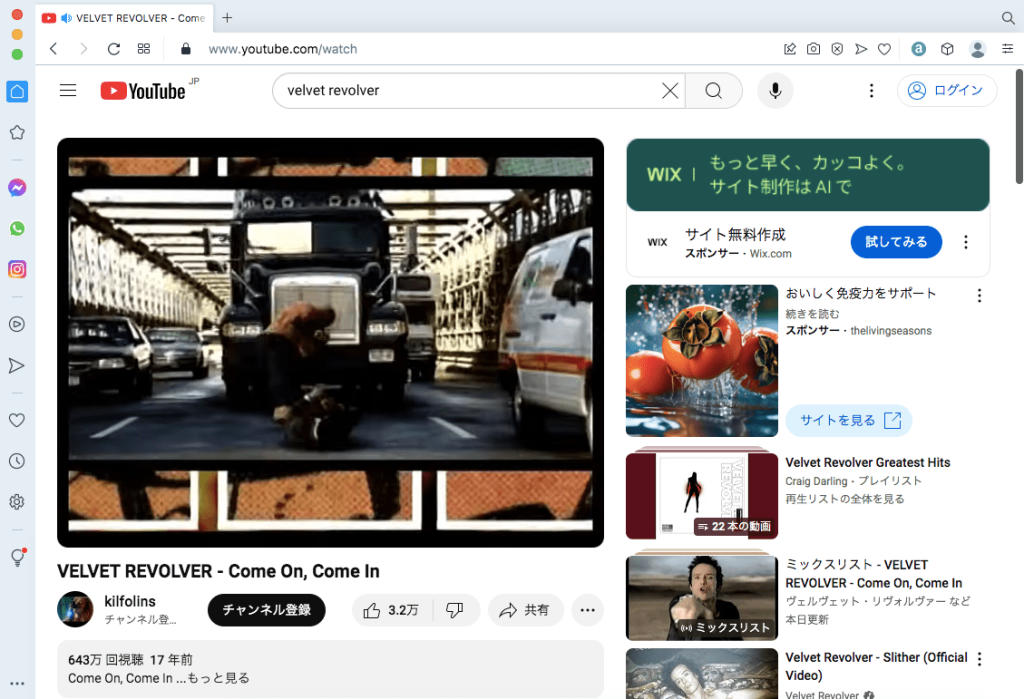The height and width of the screenshot is (699, 1024).
Task: Open the easy setup sliders icon
Action: point(1008,49)
